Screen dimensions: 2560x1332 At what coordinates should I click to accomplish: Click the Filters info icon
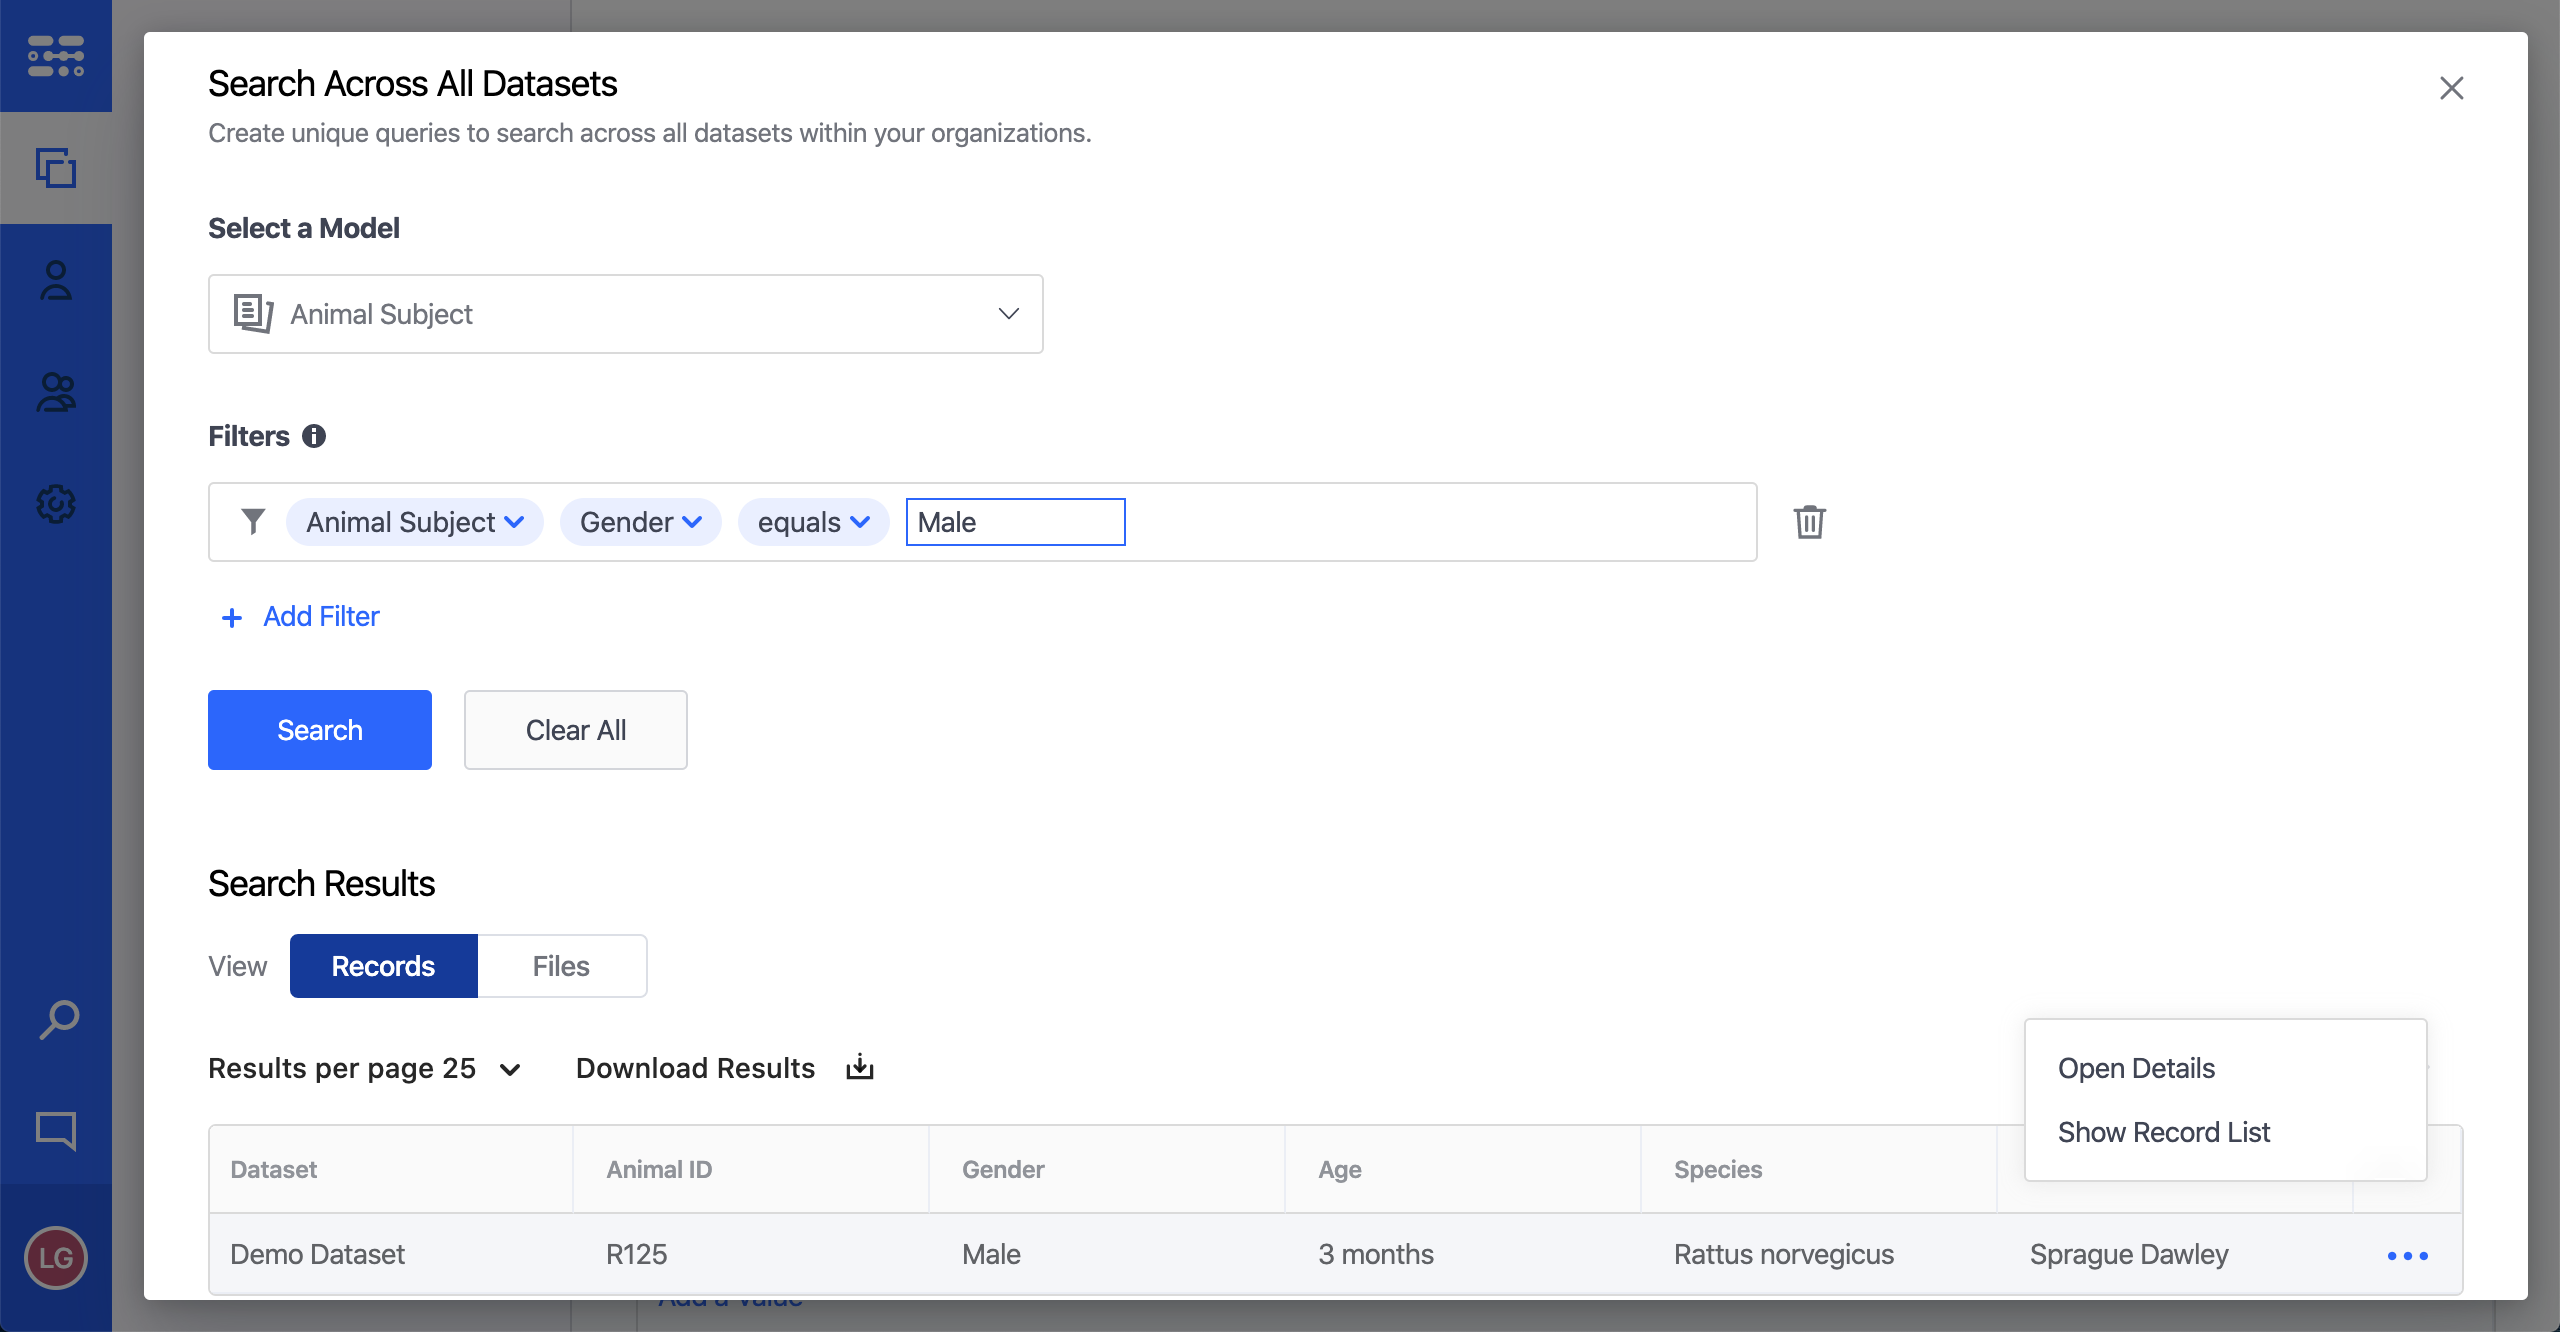[x=314, y=436]
